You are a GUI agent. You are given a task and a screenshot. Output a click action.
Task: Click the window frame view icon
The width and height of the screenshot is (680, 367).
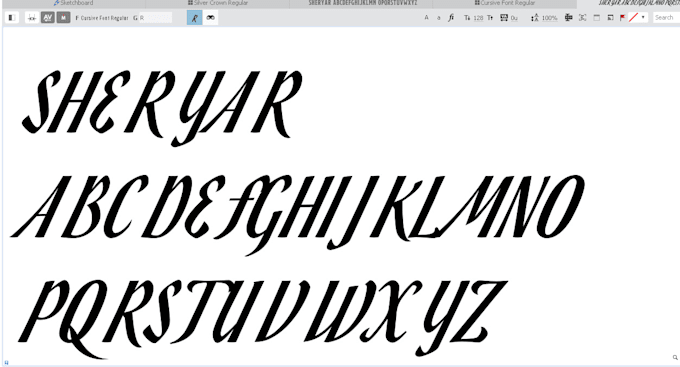[597, 18]
